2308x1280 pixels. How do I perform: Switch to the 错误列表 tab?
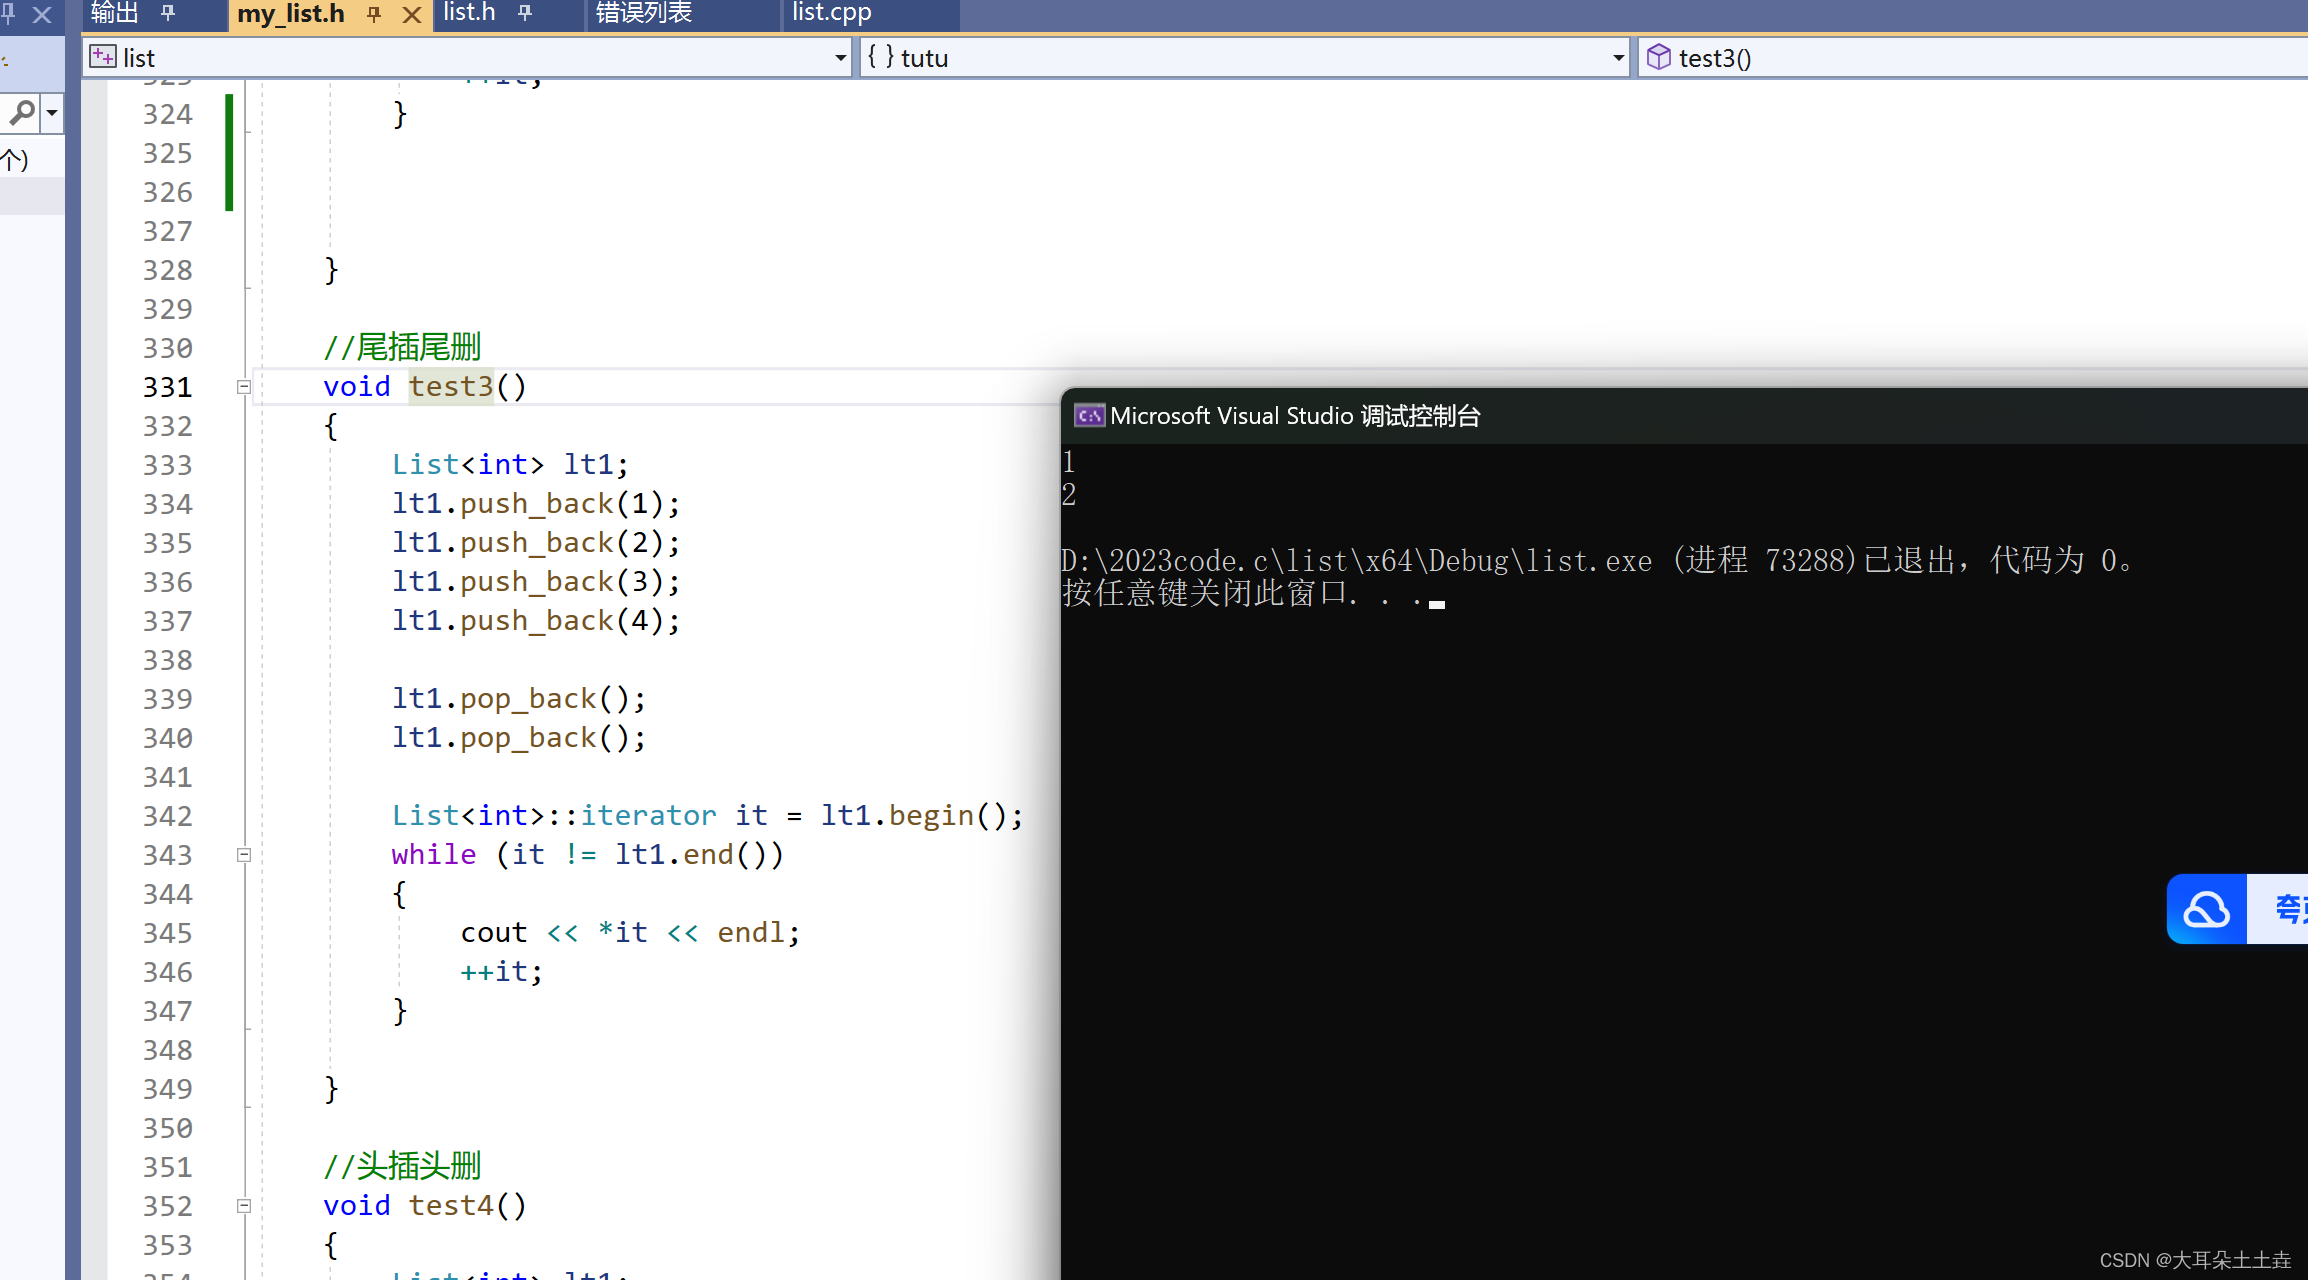tap(644, 13)
